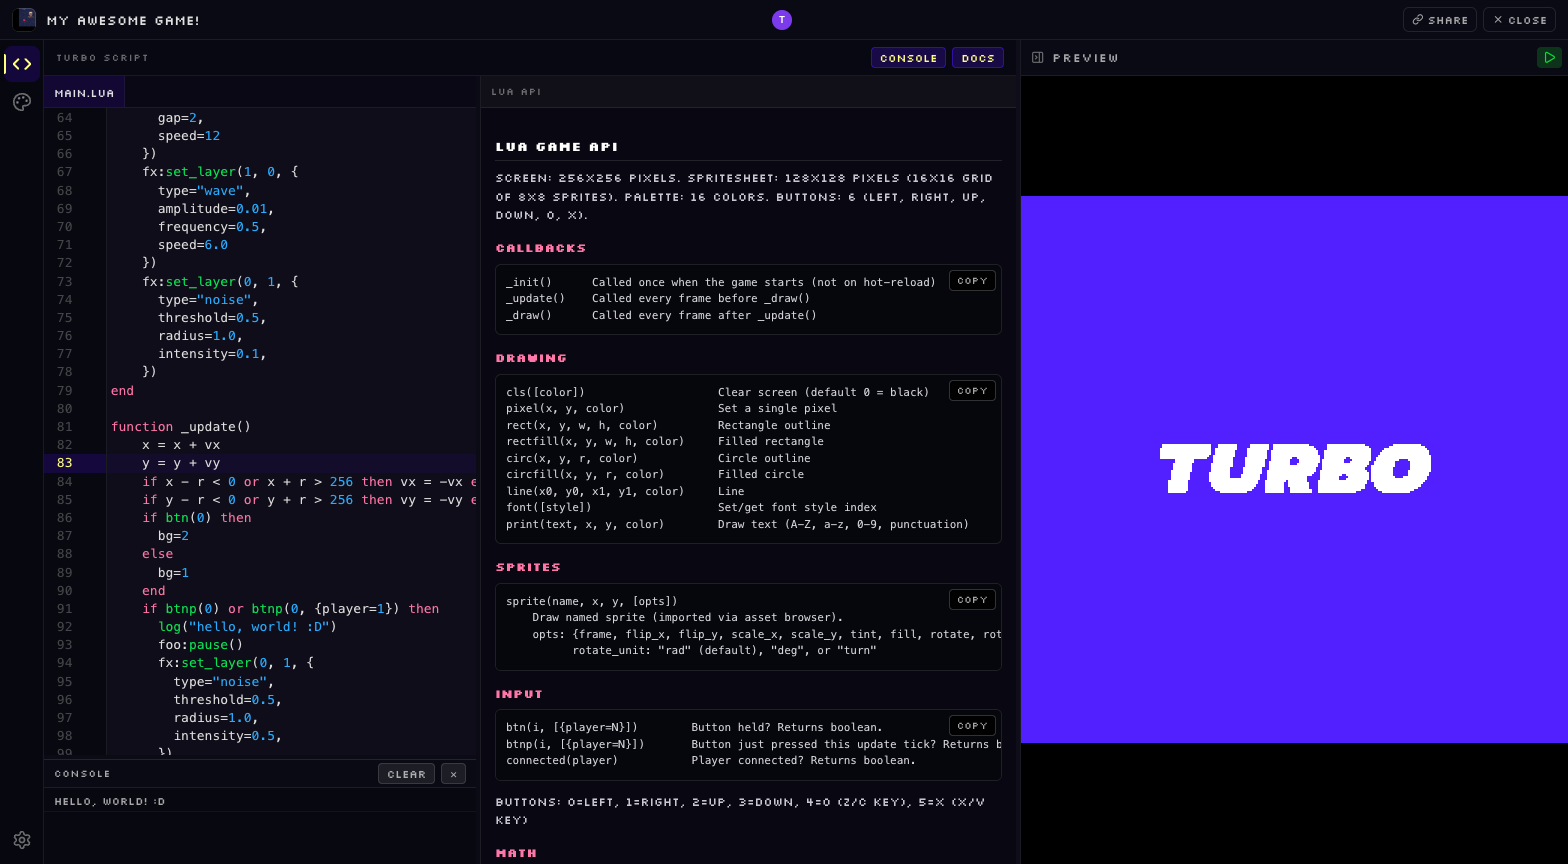Copy the Callbacks code block

(972, 281)
